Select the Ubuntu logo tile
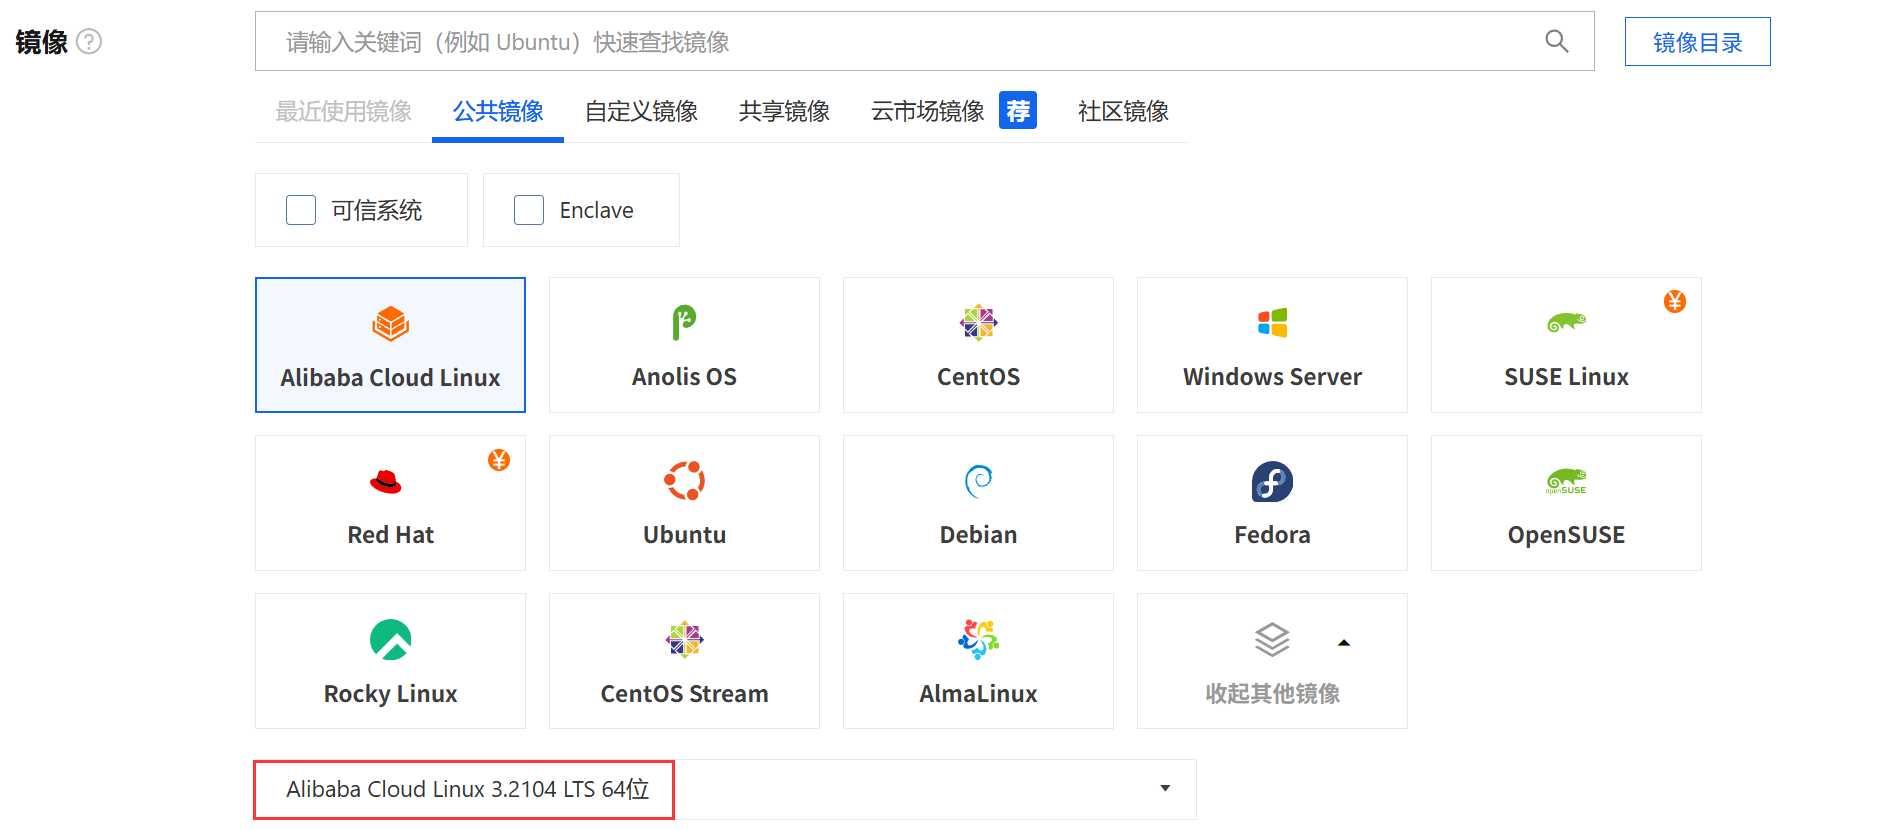Viewport: 1885px width, 830px height. point(684,481)
